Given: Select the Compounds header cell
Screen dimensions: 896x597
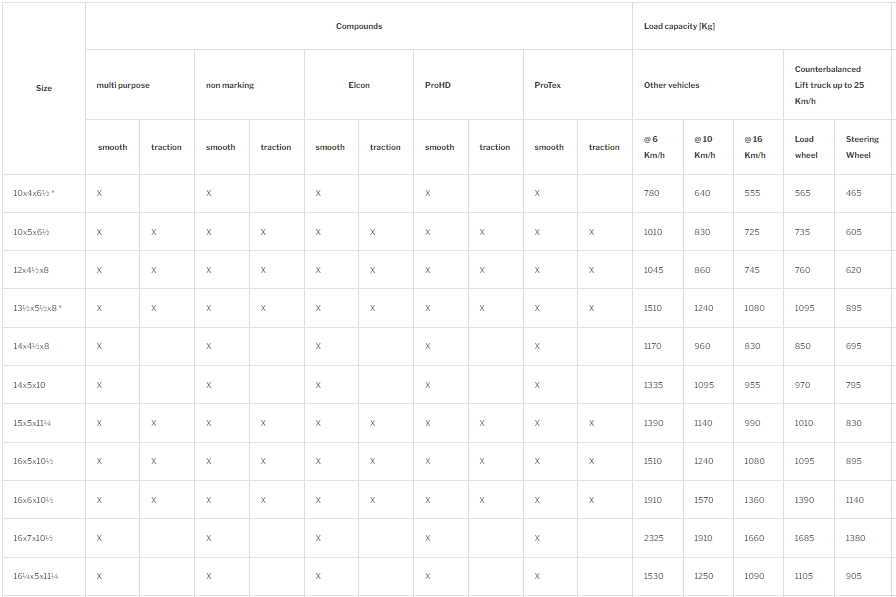Looking at the screenshot, I should point(358,26).
